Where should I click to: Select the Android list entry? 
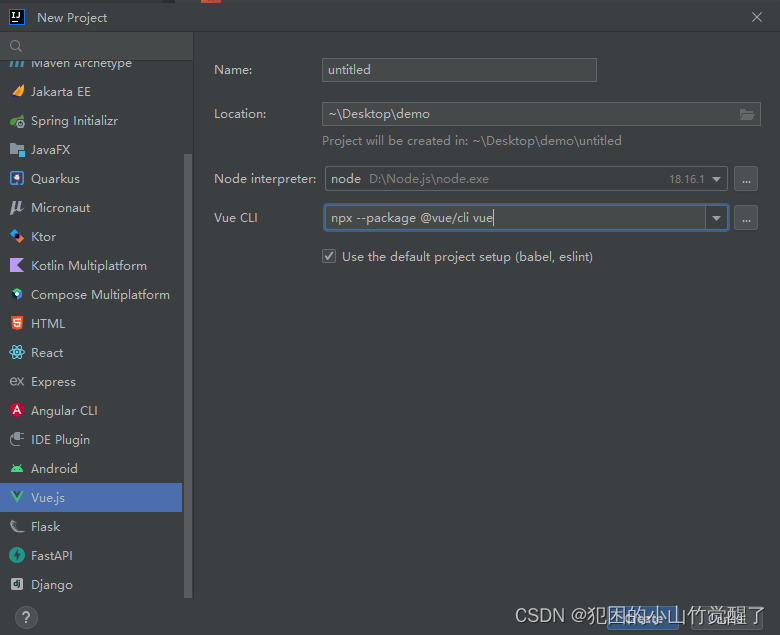coord(92,468)
